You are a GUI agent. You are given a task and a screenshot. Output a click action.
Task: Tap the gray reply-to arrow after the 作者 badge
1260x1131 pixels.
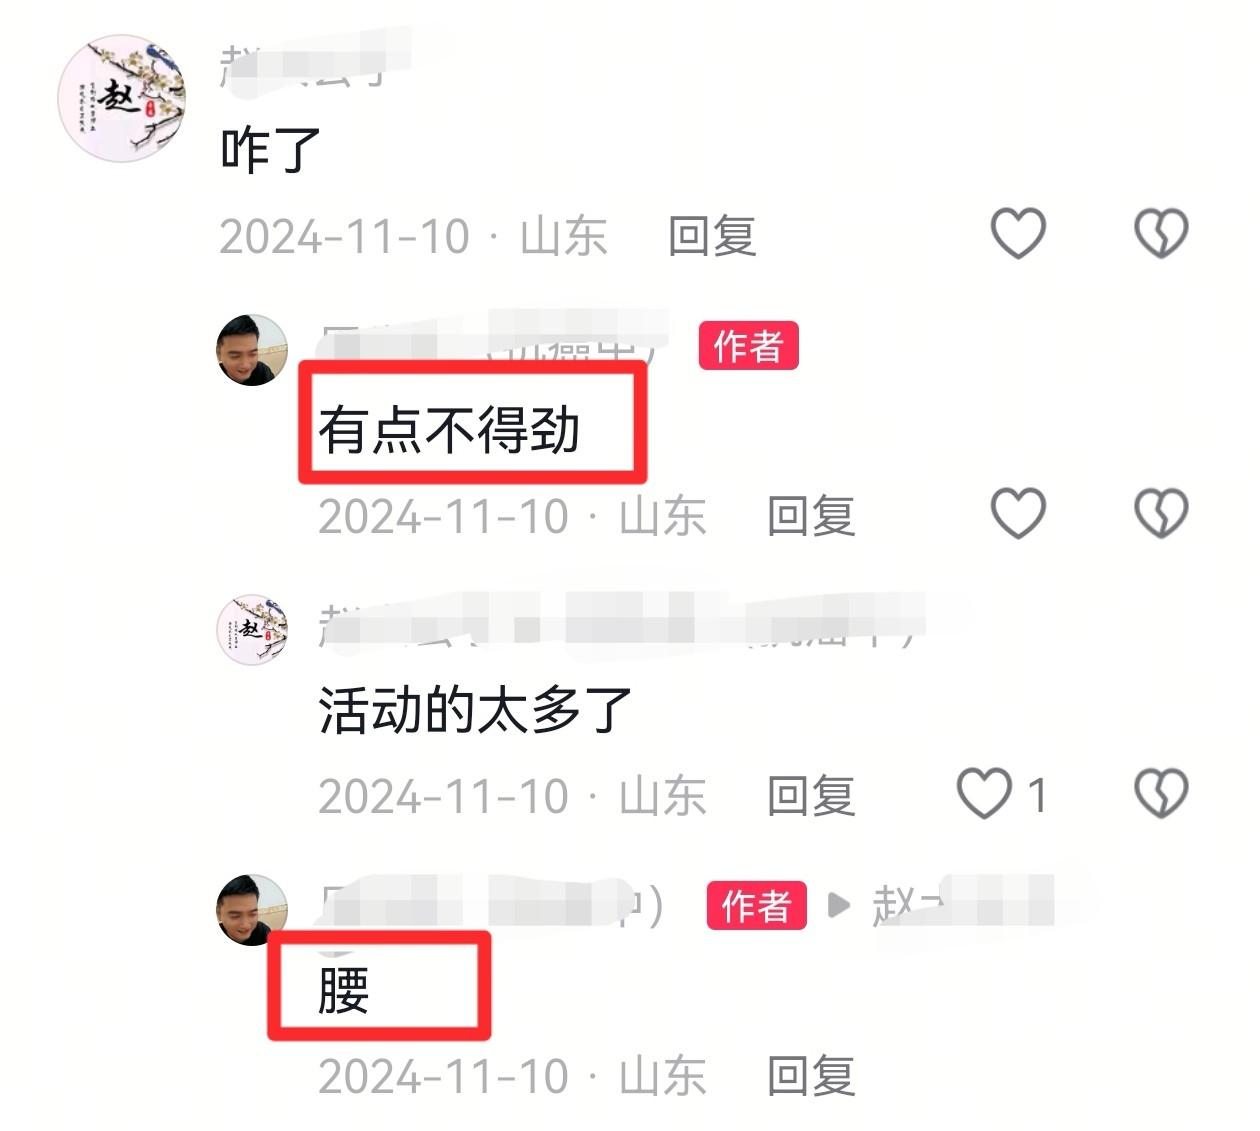[x=839, y=906]
